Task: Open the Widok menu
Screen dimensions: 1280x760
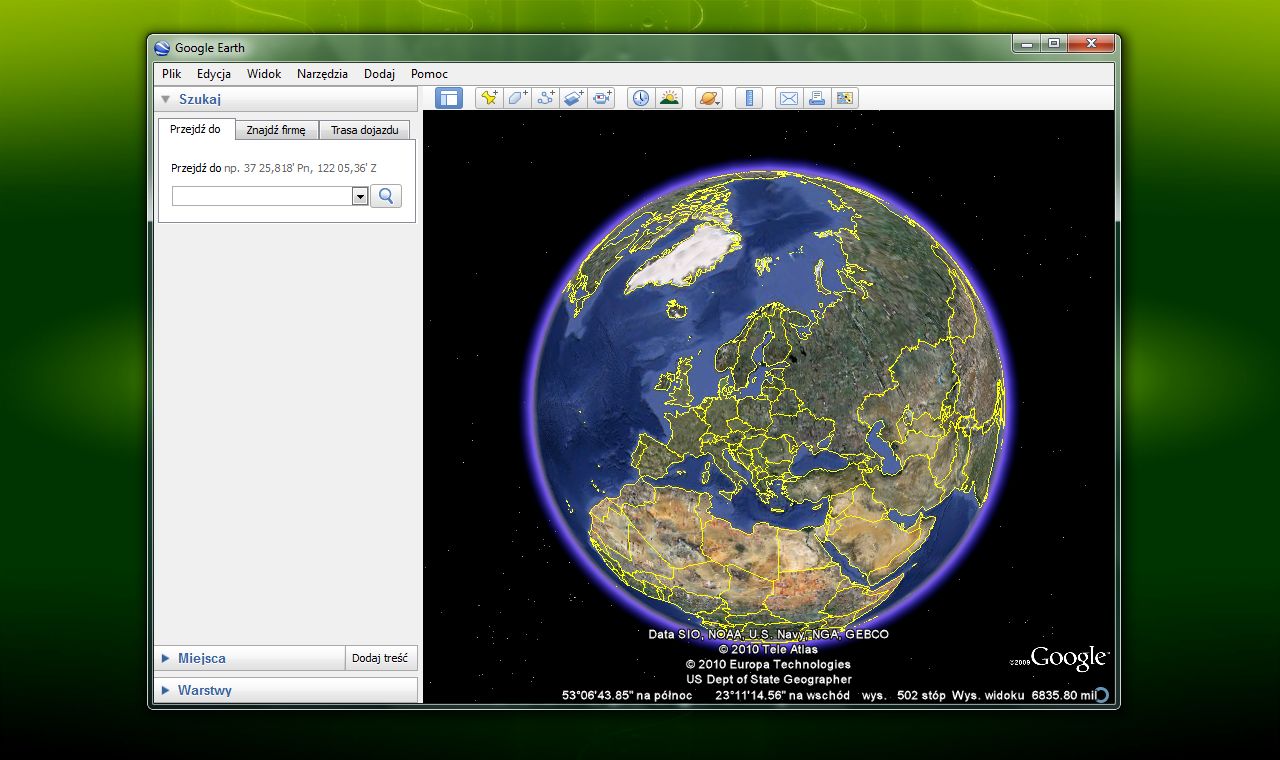Action: [264, 74]
